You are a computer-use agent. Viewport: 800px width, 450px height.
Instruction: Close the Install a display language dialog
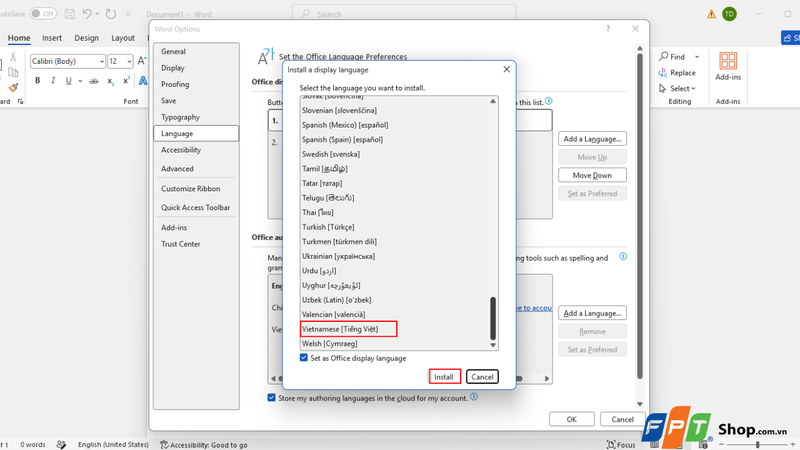tap(506, 69)
